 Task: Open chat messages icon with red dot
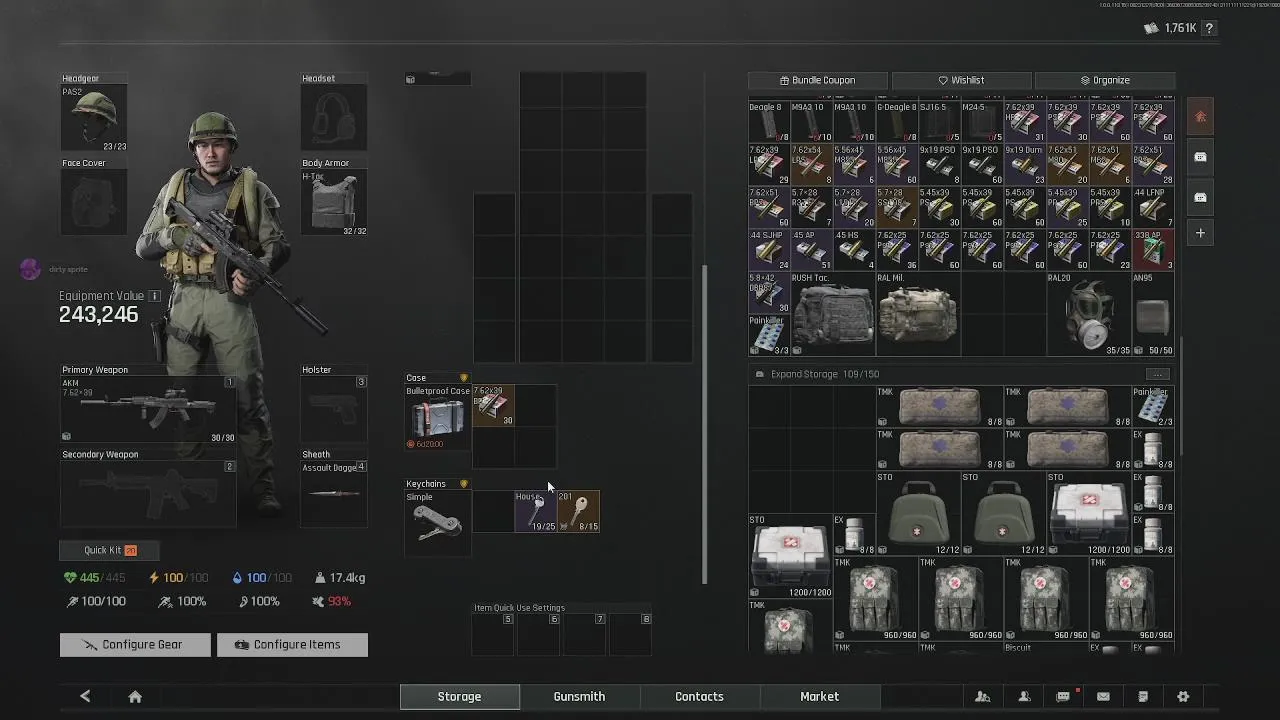pyautogui.click(x=1064, y=696)
